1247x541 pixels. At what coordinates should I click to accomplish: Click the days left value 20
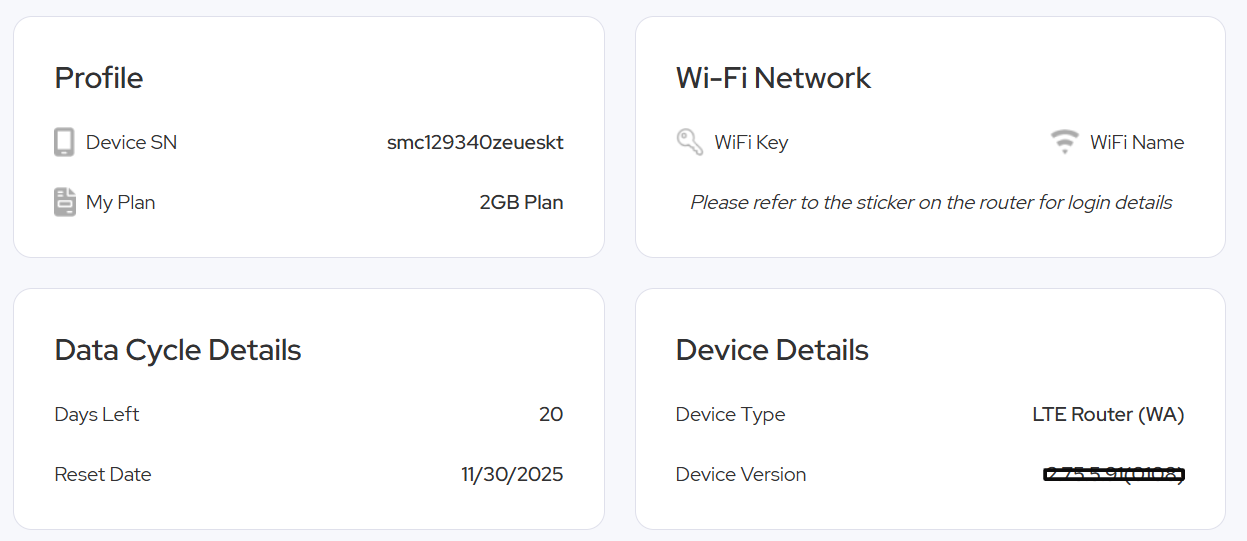[x=551, y=414]
